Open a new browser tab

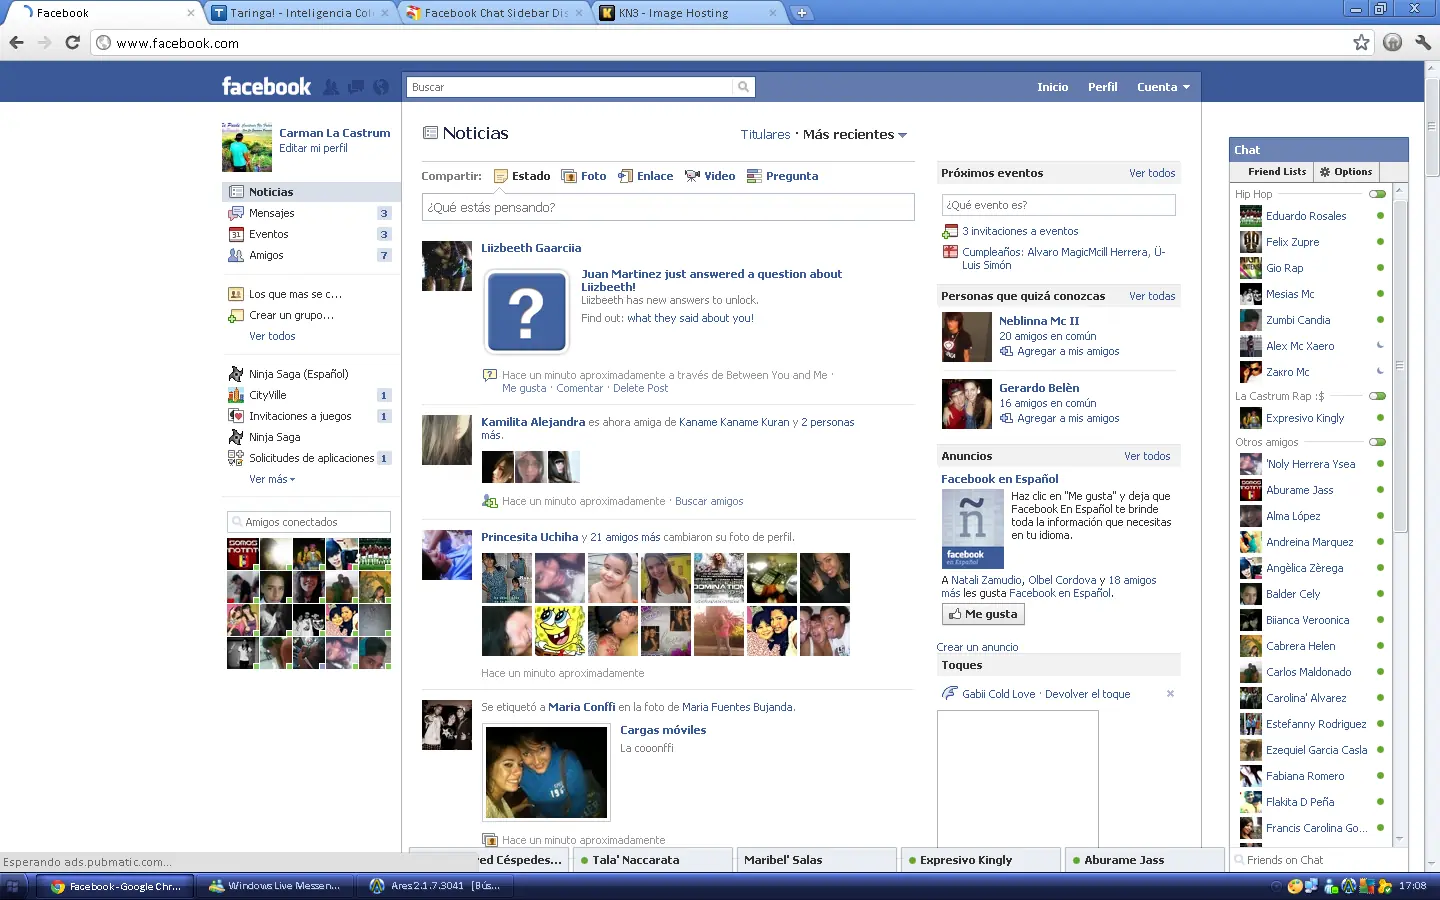pos(801,13)
